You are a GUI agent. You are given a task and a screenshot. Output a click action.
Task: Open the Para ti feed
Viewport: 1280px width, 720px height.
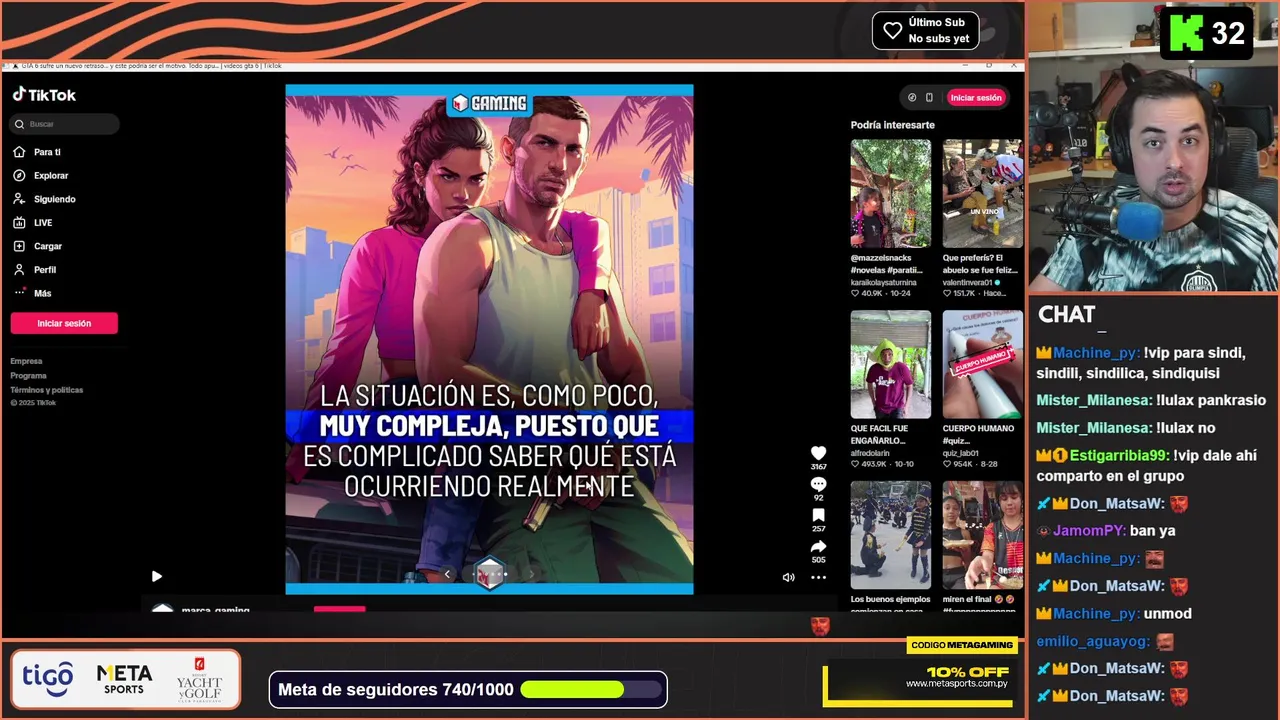[x=47, y=152]
